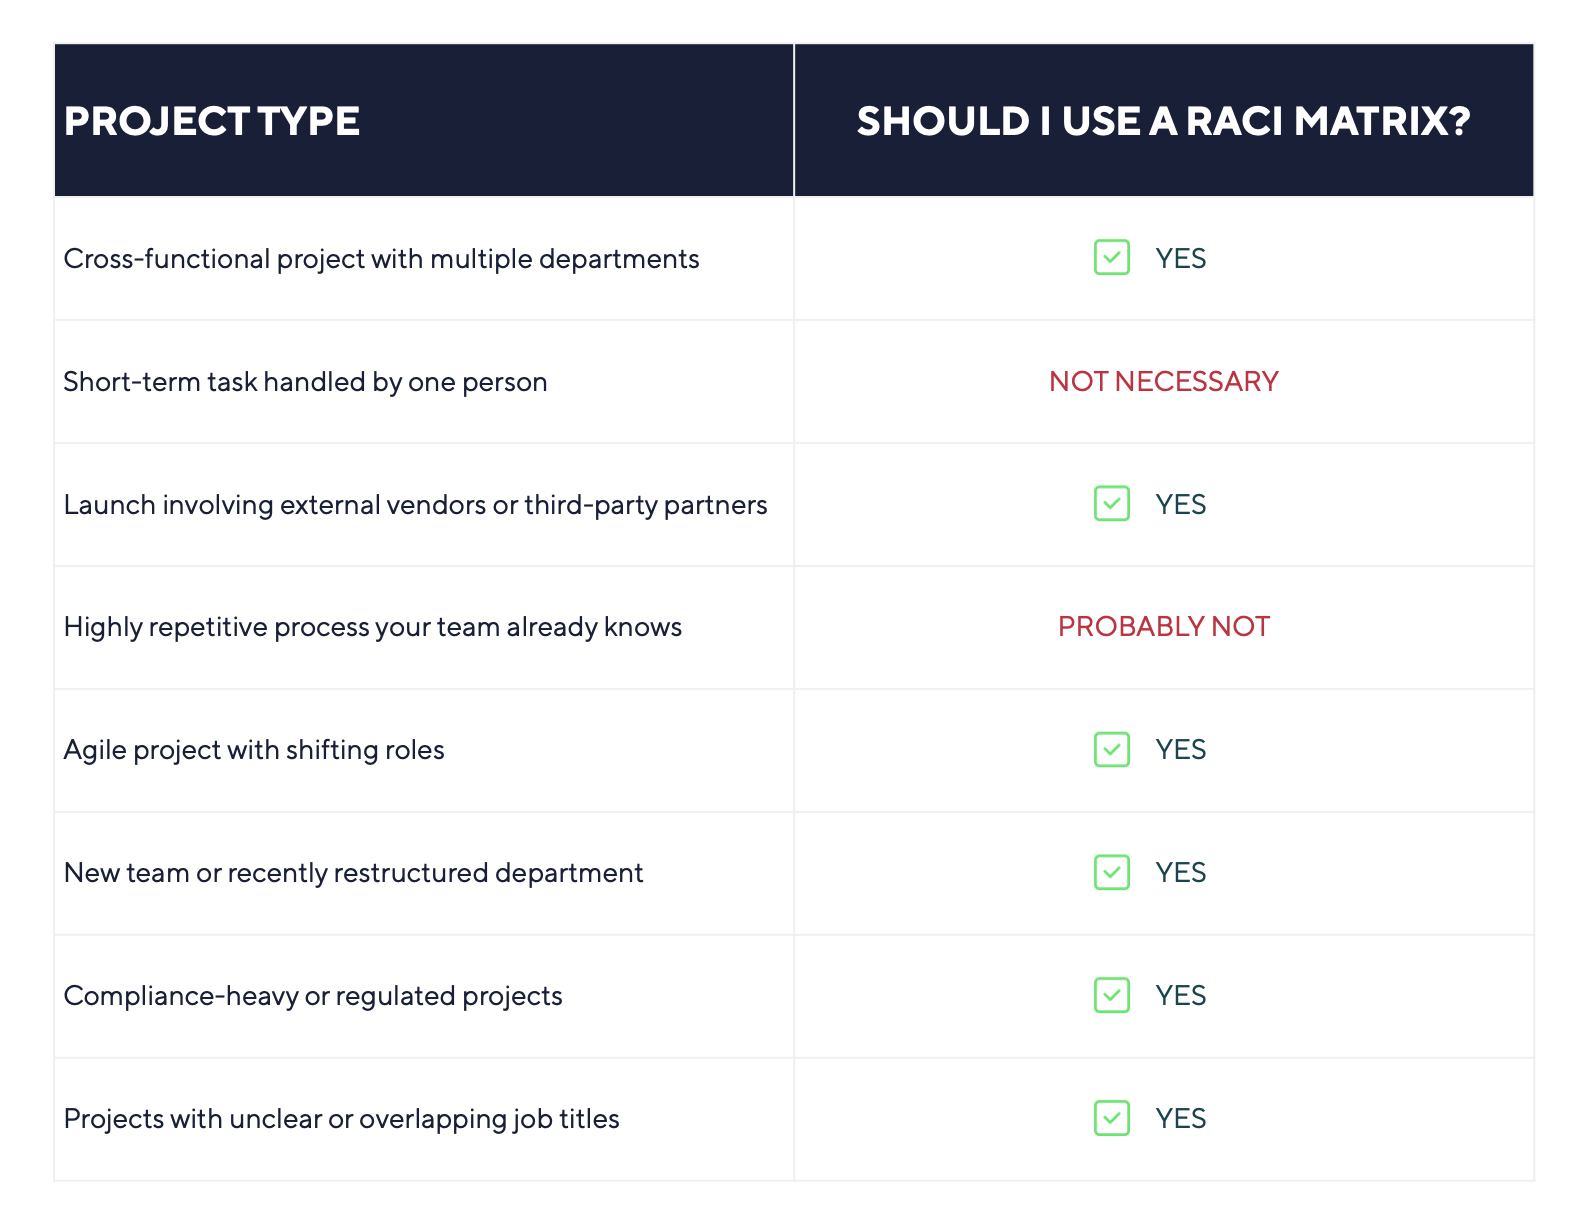Click 'Short-term task handled by one person'
The width and height of the screenshot is (1584, 1224).
pyautogui.click(x=305, y=382)
